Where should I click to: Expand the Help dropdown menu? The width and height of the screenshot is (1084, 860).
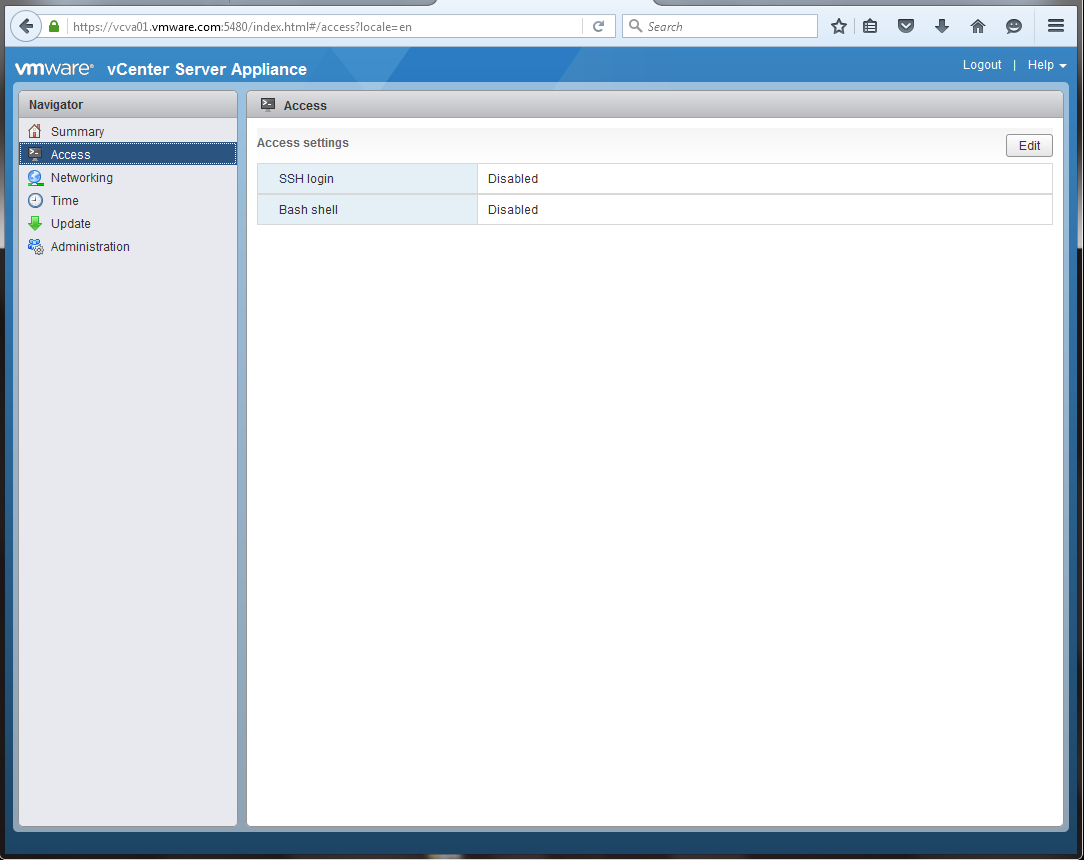pyautogui.click(x=1046, y=64)
